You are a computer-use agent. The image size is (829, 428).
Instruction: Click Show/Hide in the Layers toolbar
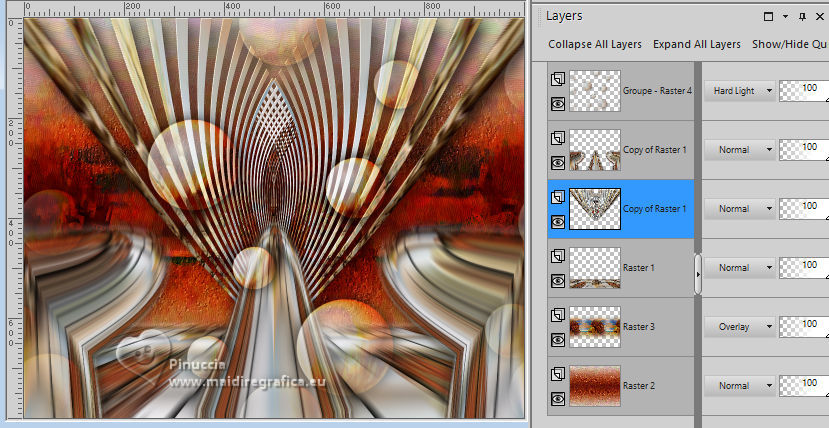789,45
